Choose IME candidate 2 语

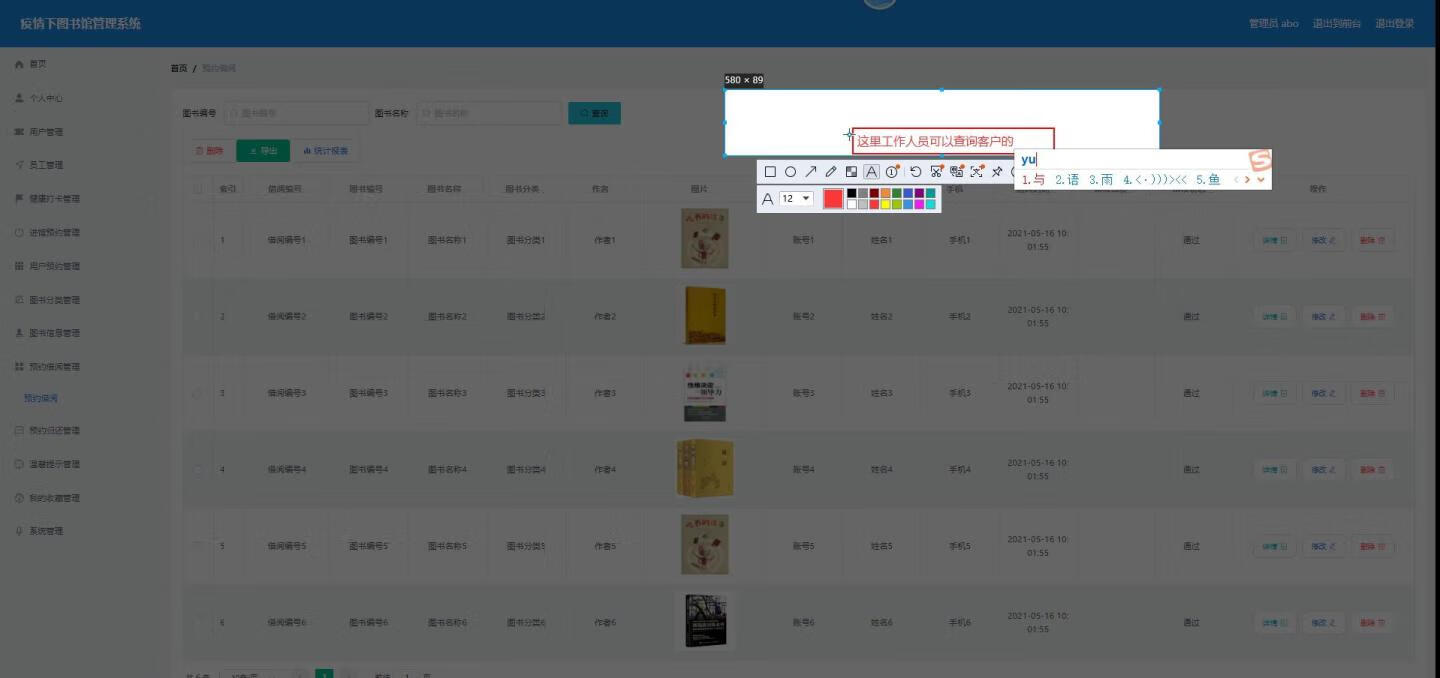(x=1067, y=180)
